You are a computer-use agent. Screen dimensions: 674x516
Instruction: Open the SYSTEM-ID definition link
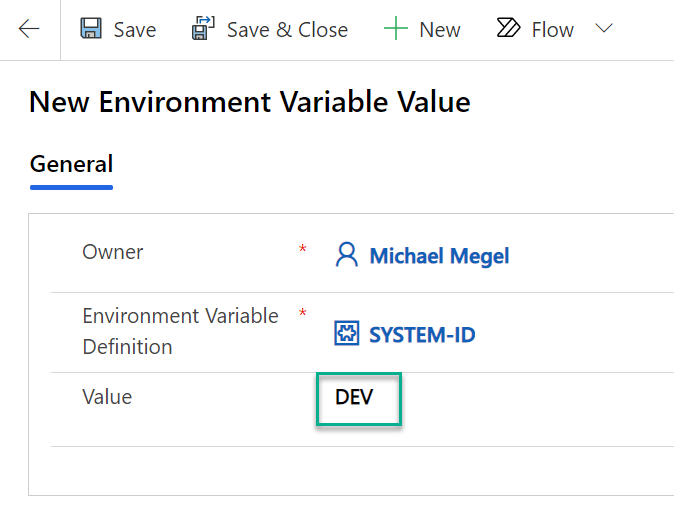point(422,335)
